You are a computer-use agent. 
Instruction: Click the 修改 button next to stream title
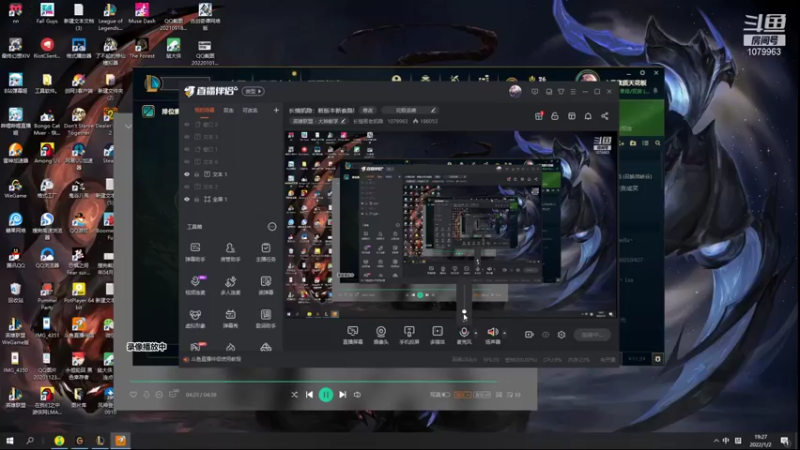pos(367,110)
